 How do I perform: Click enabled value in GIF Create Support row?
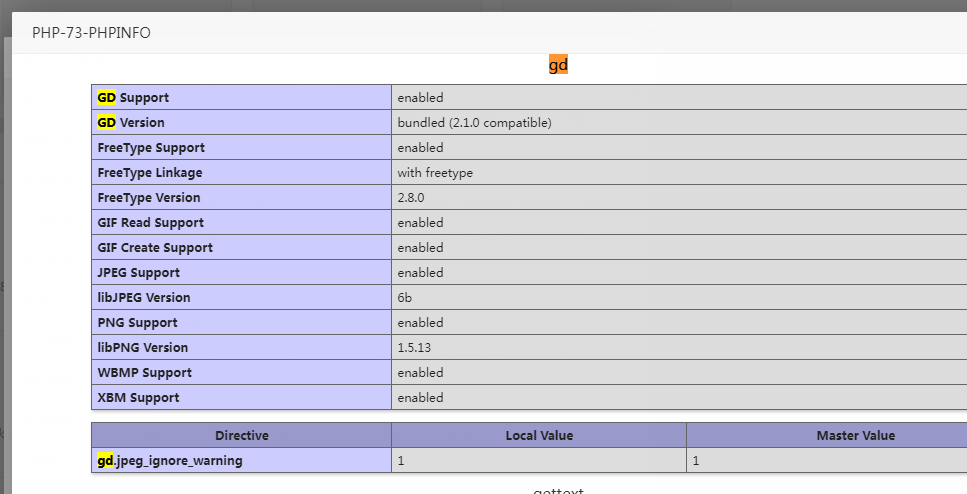coord(420,247)
